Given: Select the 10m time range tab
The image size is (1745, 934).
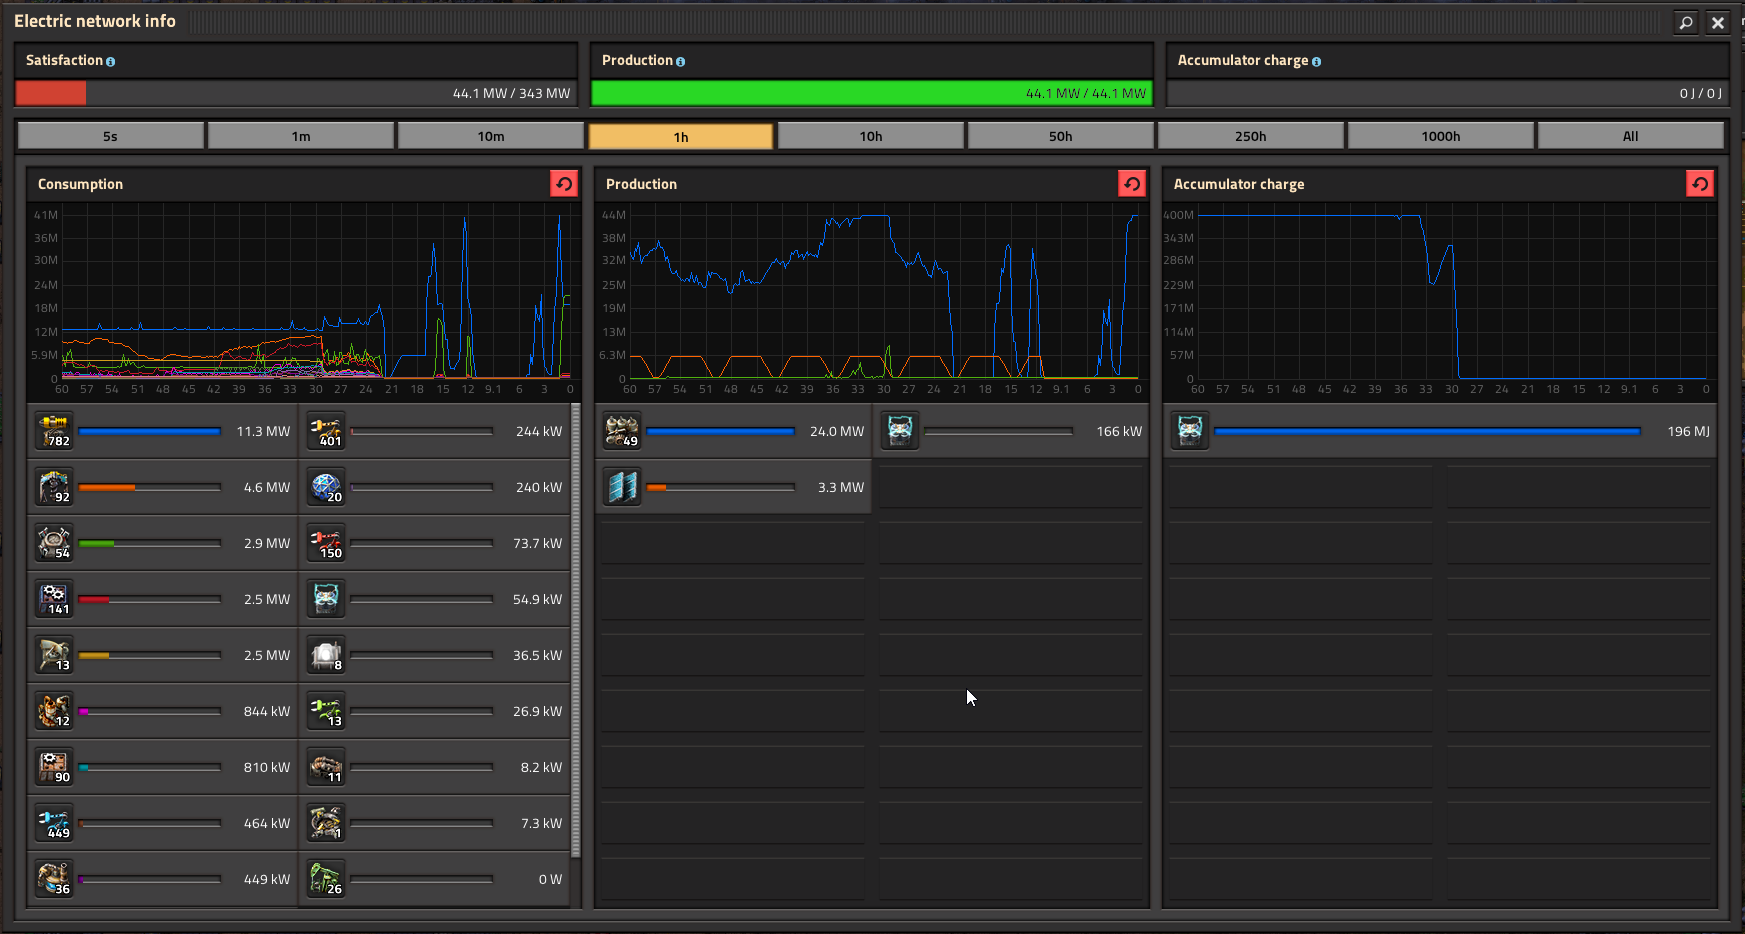Looking at the screenshot, I should click(x=490, y=136).
